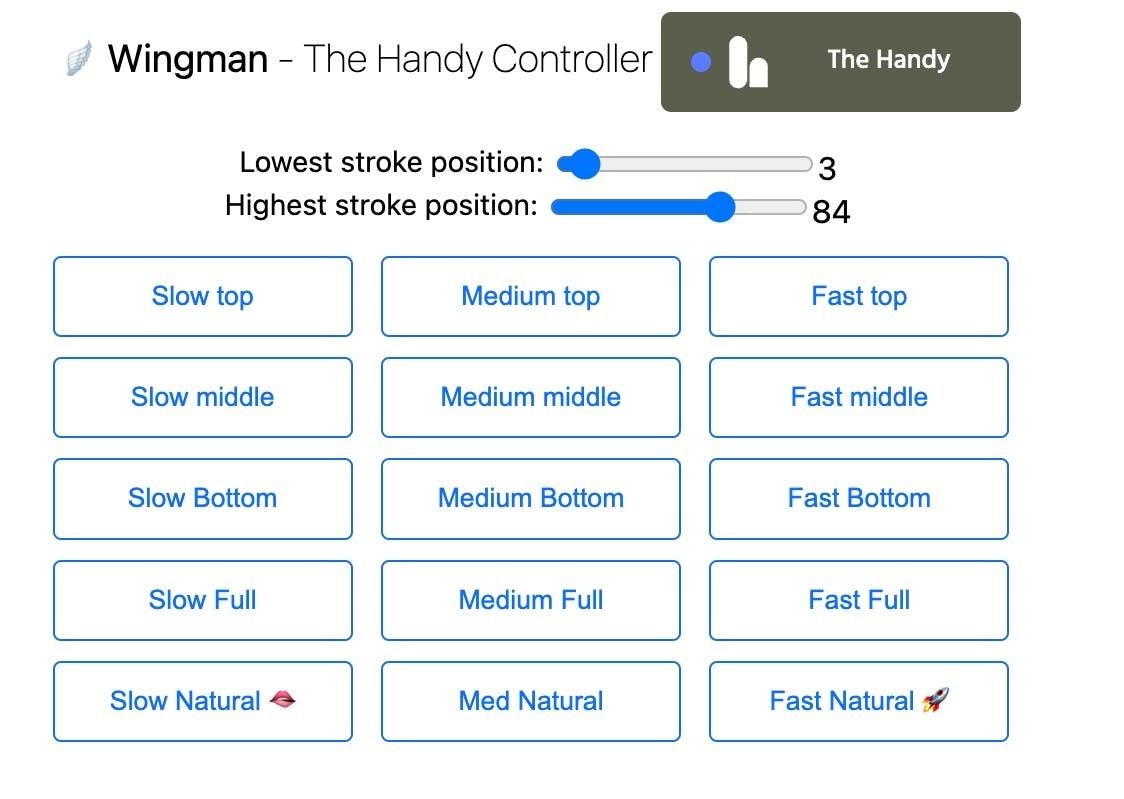
Task: Click the Highest stroke position slider
Action: pos(719,207)
